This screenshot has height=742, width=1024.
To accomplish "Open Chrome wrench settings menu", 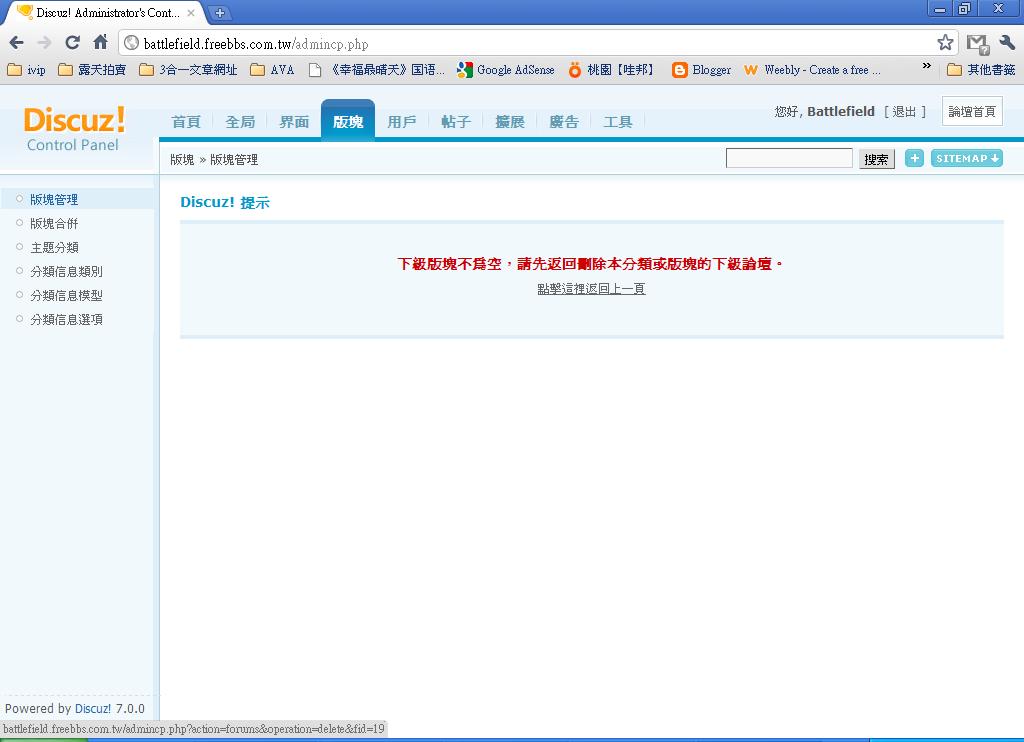I will pyautogui.click(x=1007, y=42).
